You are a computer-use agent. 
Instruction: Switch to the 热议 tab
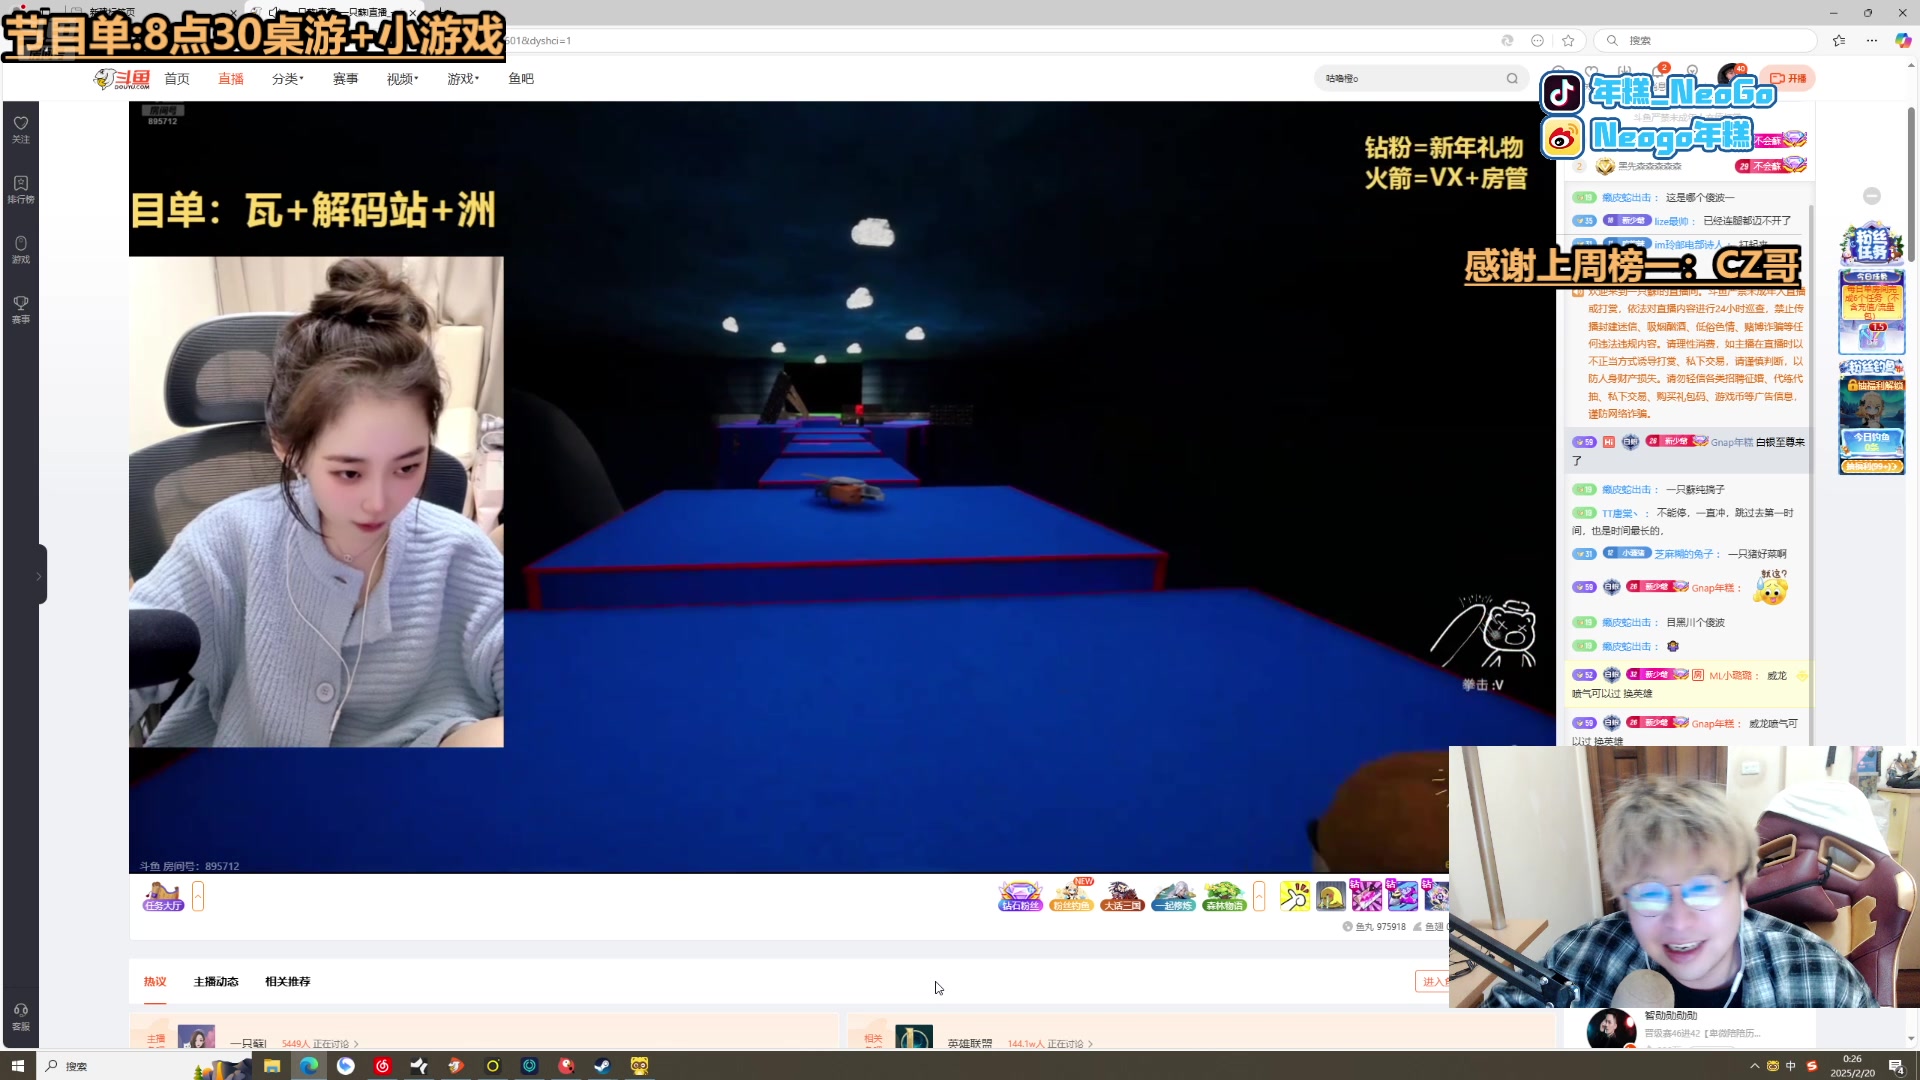pyautogui.click(x=155, y=981)
